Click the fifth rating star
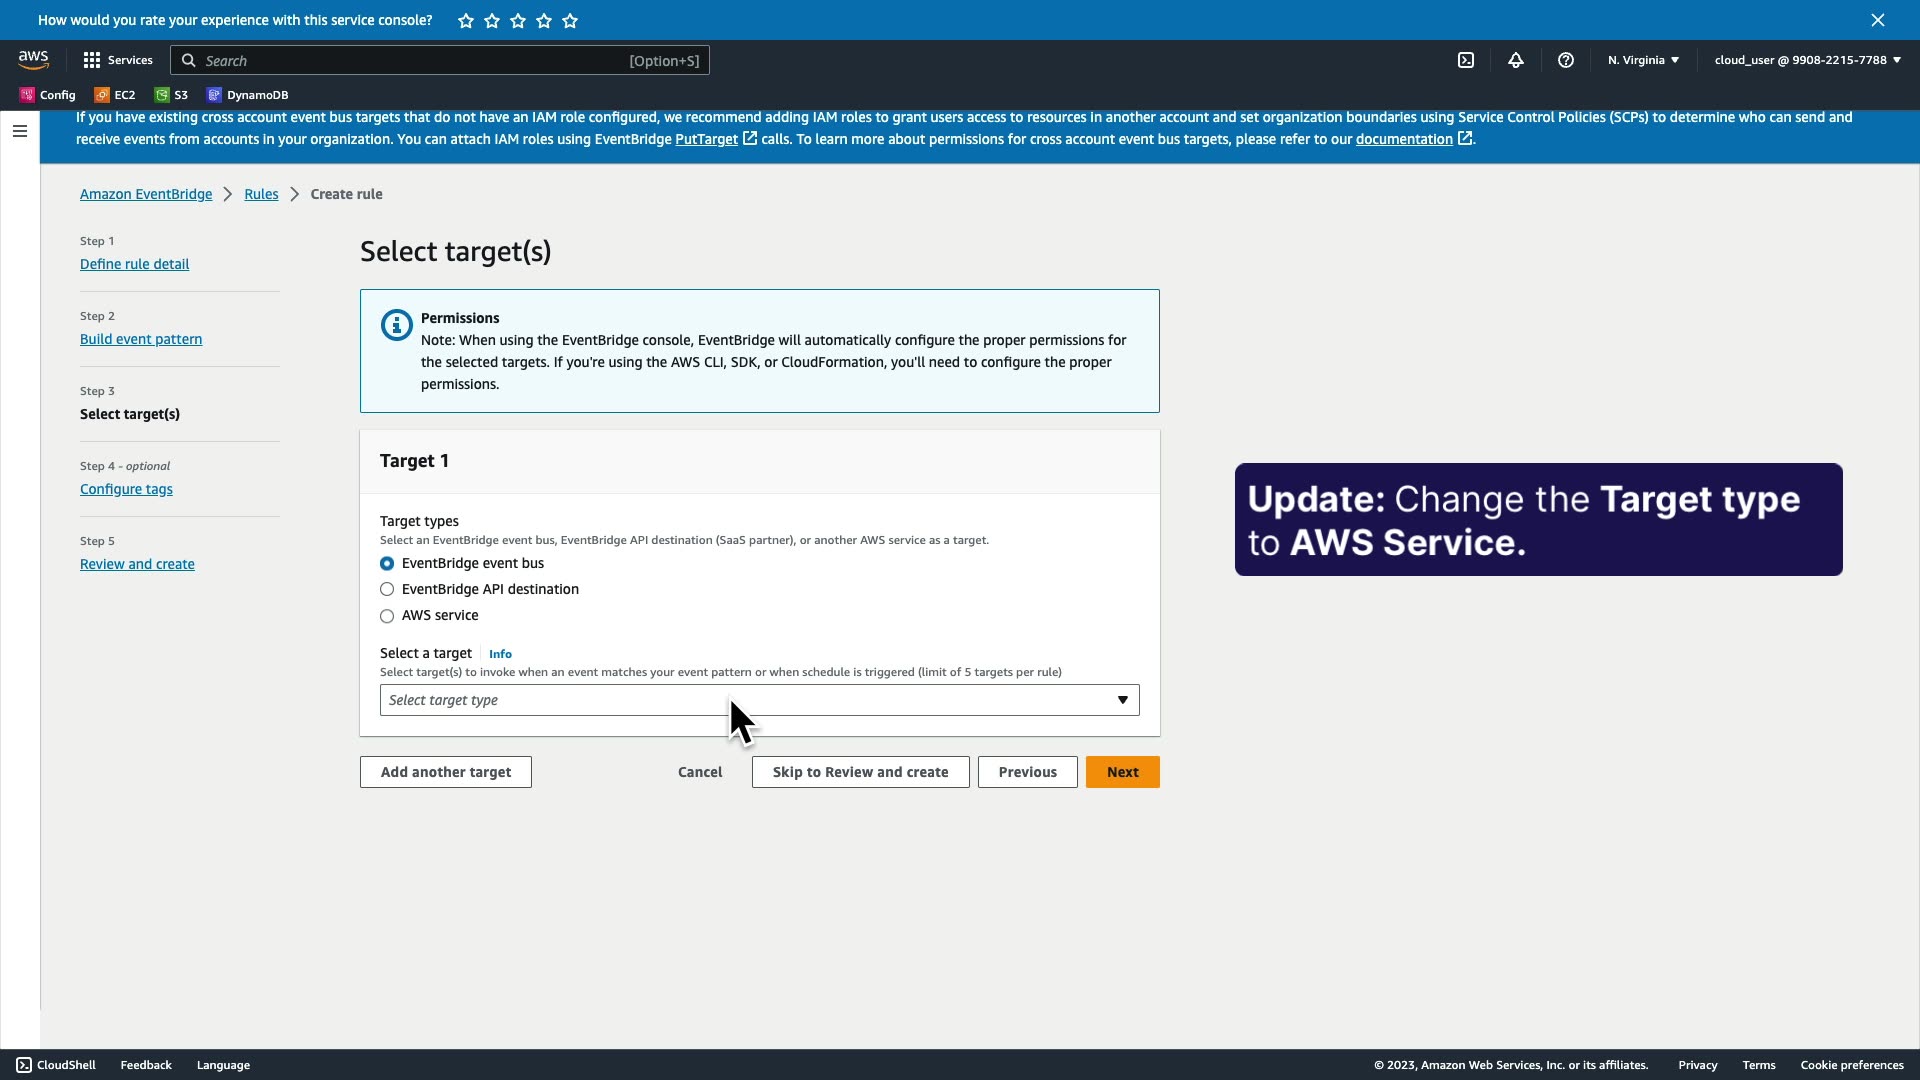Viewport: 1920px width, 1080px height. point(570,20)
